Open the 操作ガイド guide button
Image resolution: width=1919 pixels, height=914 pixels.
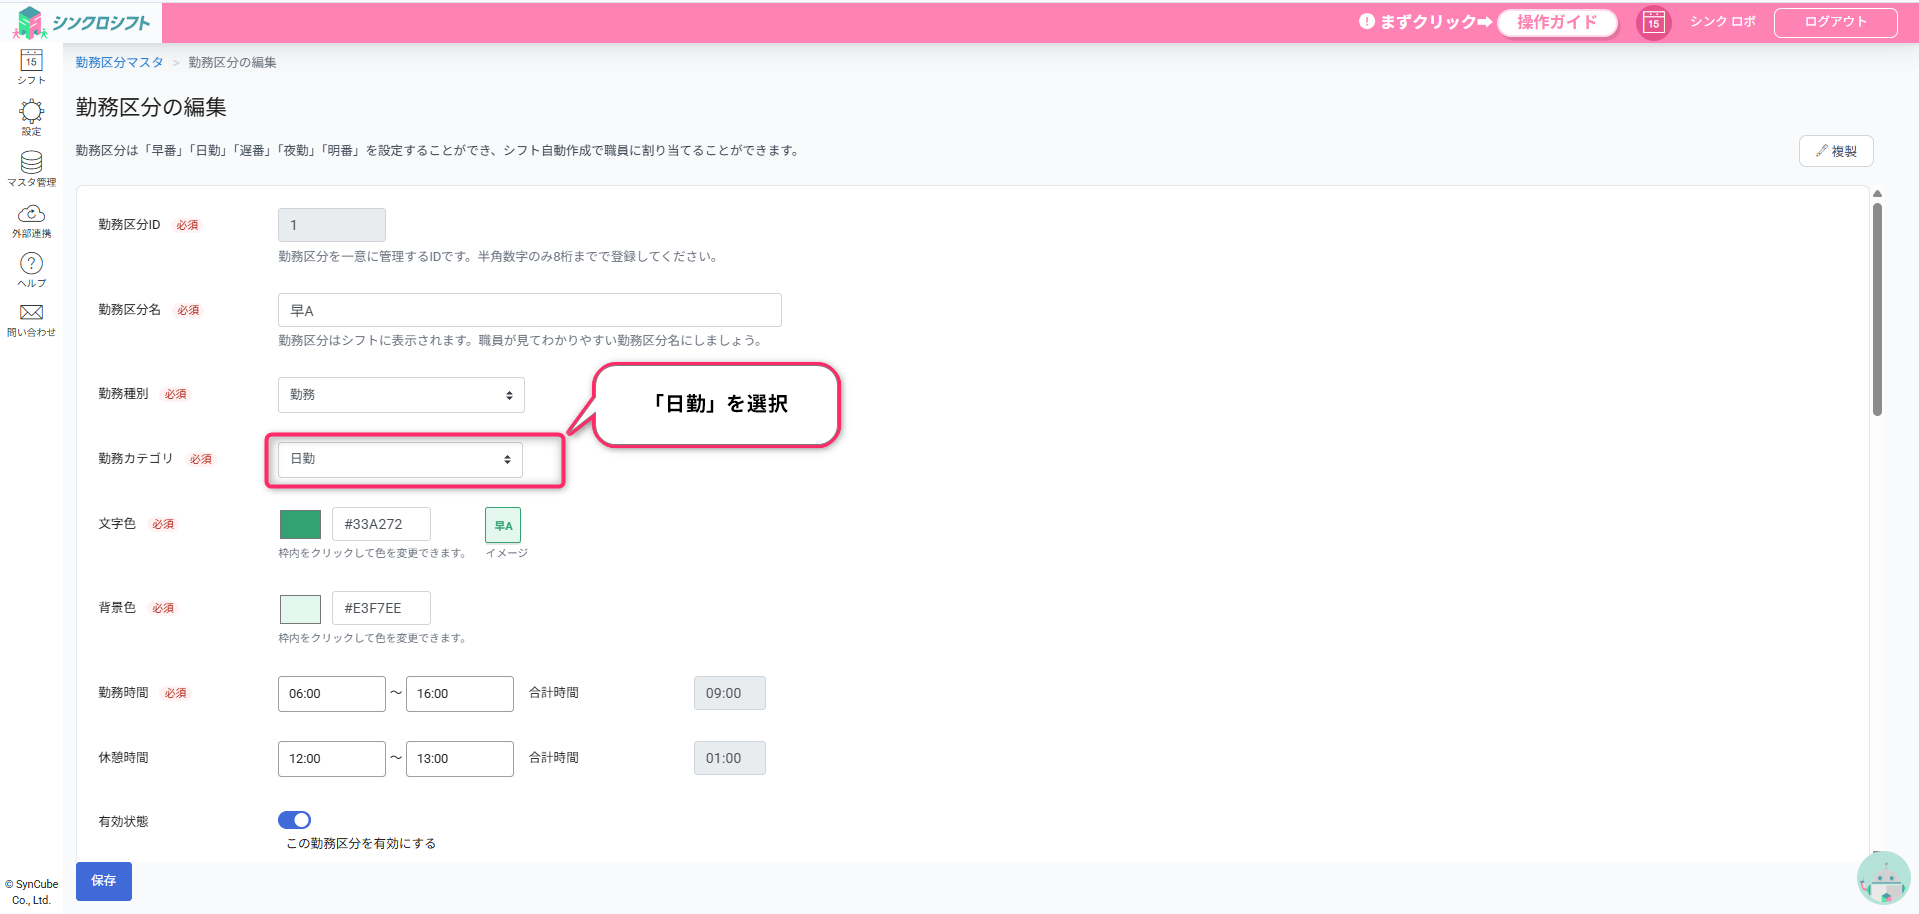(x=1556, y=22)
